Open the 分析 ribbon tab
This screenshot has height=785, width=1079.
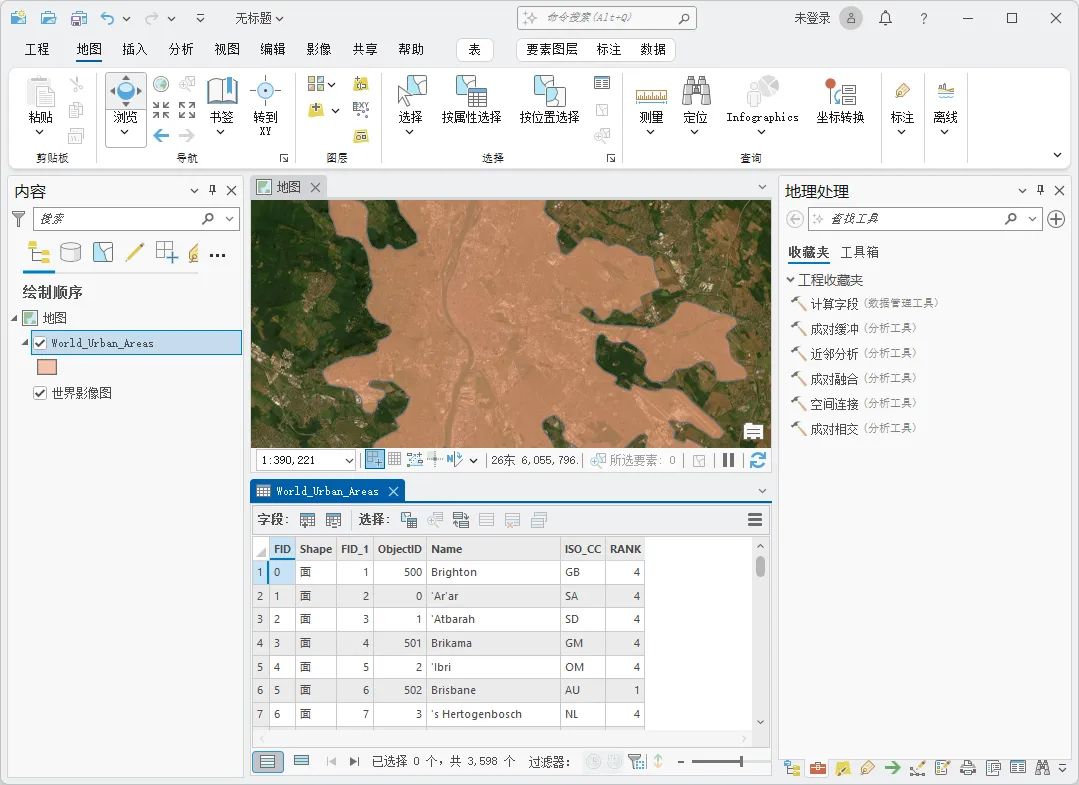pyautogui.click(x=181, y=49)
